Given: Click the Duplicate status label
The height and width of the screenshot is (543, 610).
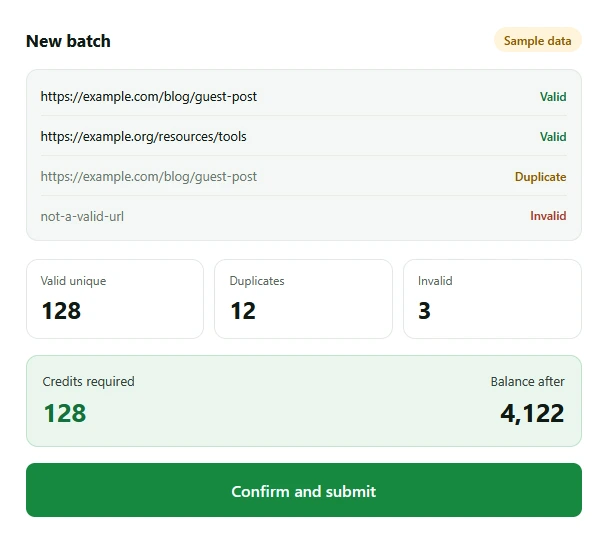Looking at the screenshot, I should [x=540, y=177].
